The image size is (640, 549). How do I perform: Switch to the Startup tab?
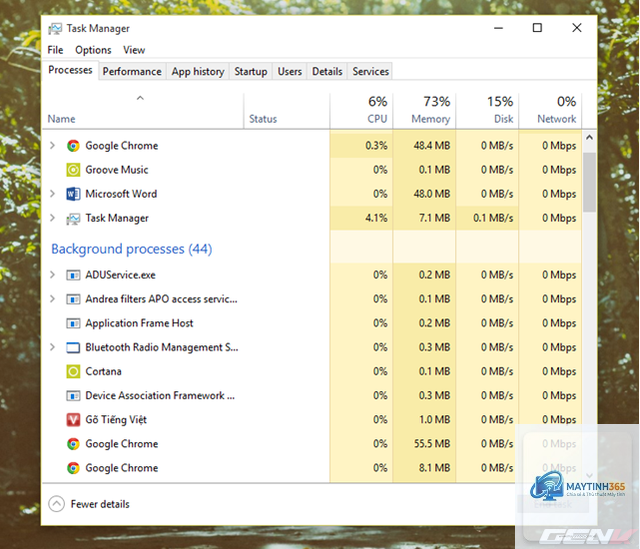click(251, 71)
